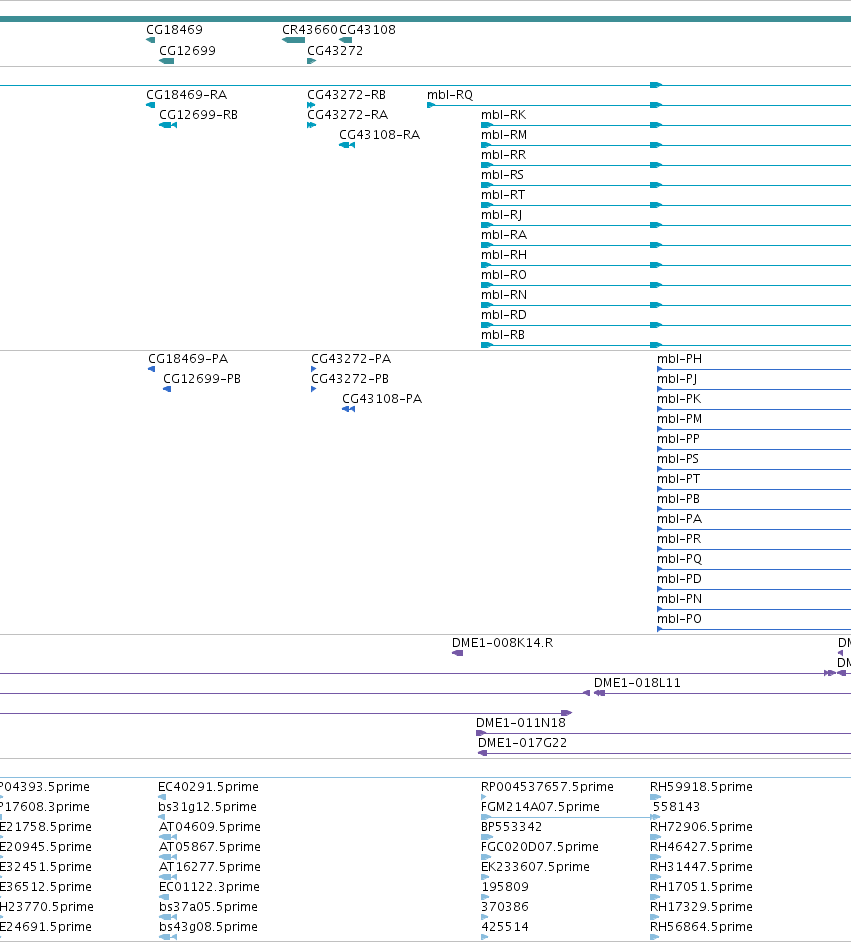The width and height of the screenshot is (851, 942).
Task: Select the CG43108 gene label
Action: click(368, 29)
